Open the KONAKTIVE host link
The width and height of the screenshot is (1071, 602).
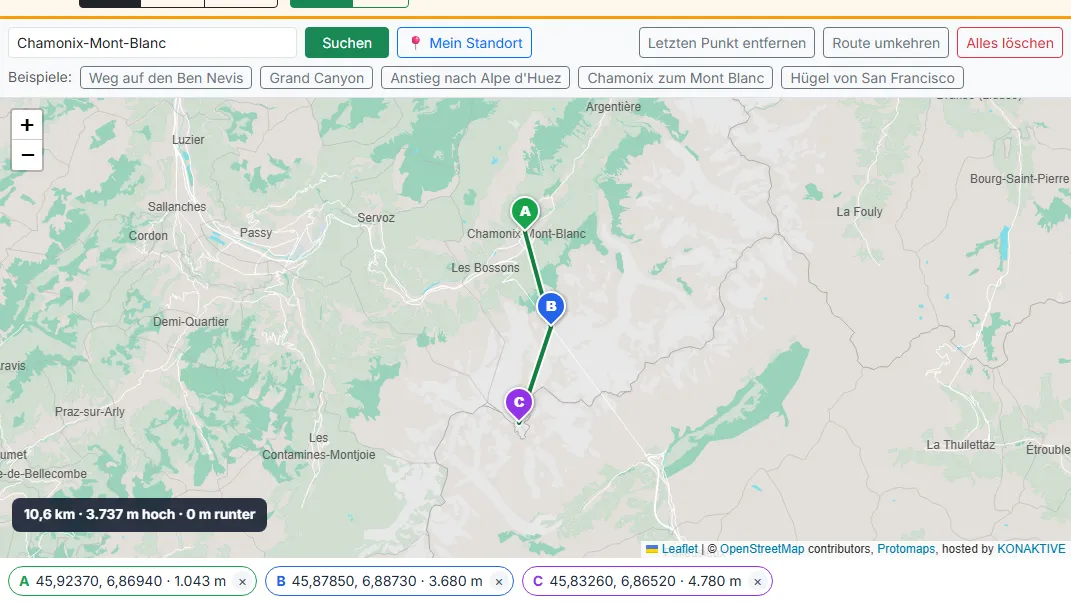click(x=1031, y=549)
